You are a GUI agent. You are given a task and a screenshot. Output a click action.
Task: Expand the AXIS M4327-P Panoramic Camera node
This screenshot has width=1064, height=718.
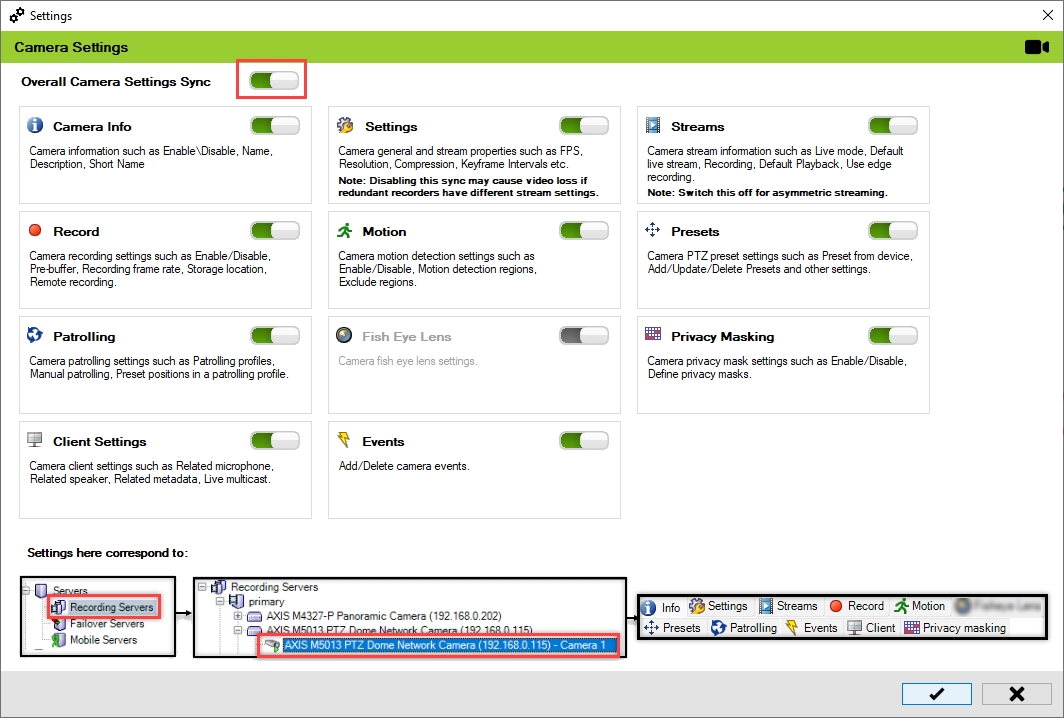[238, 616]
